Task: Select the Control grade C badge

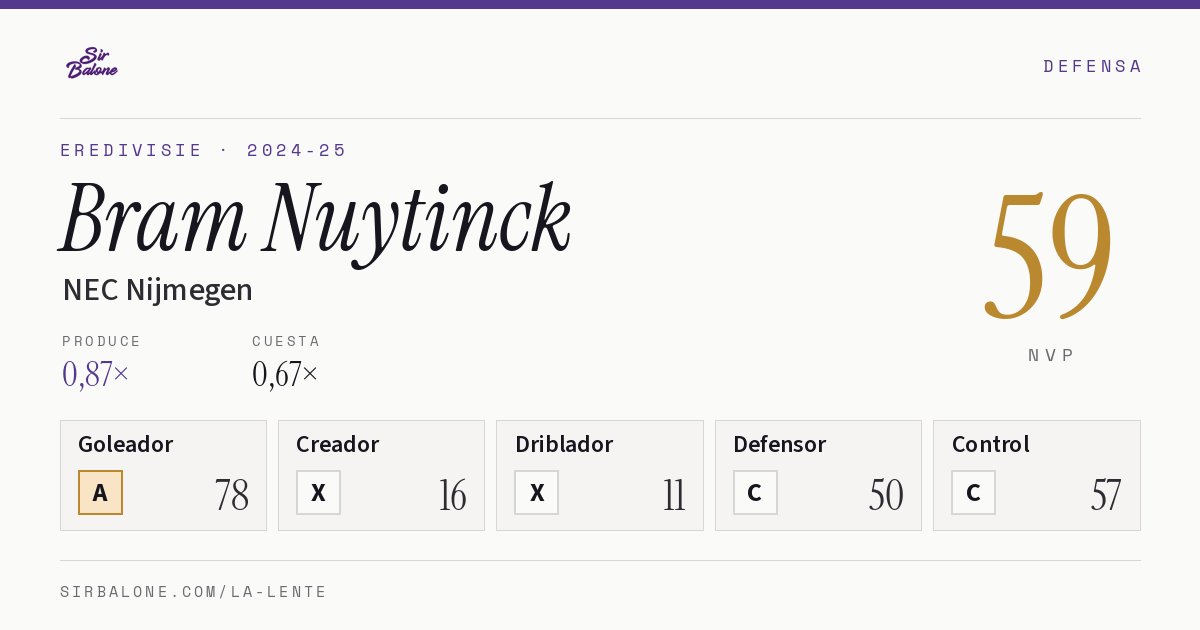Action: tap(973, 492)
